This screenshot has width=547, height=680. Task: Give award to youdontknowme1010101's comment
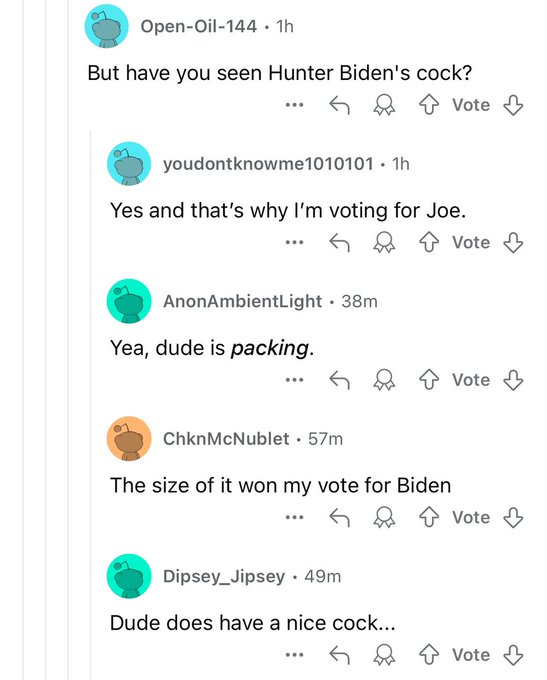click(384, 242)
